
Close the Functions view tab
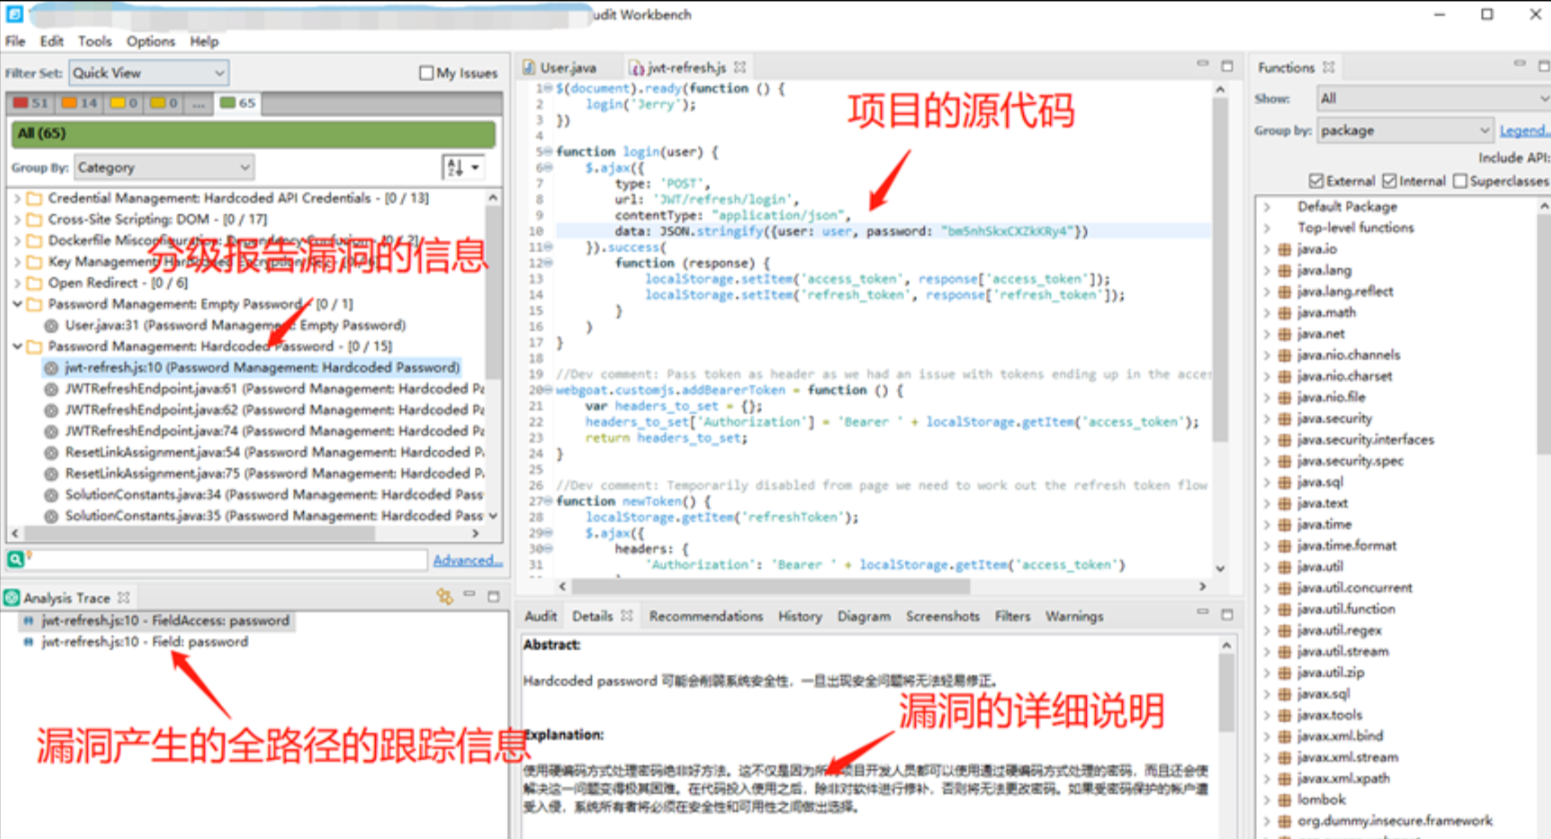pyautogui.click(x=1329, y=67)
